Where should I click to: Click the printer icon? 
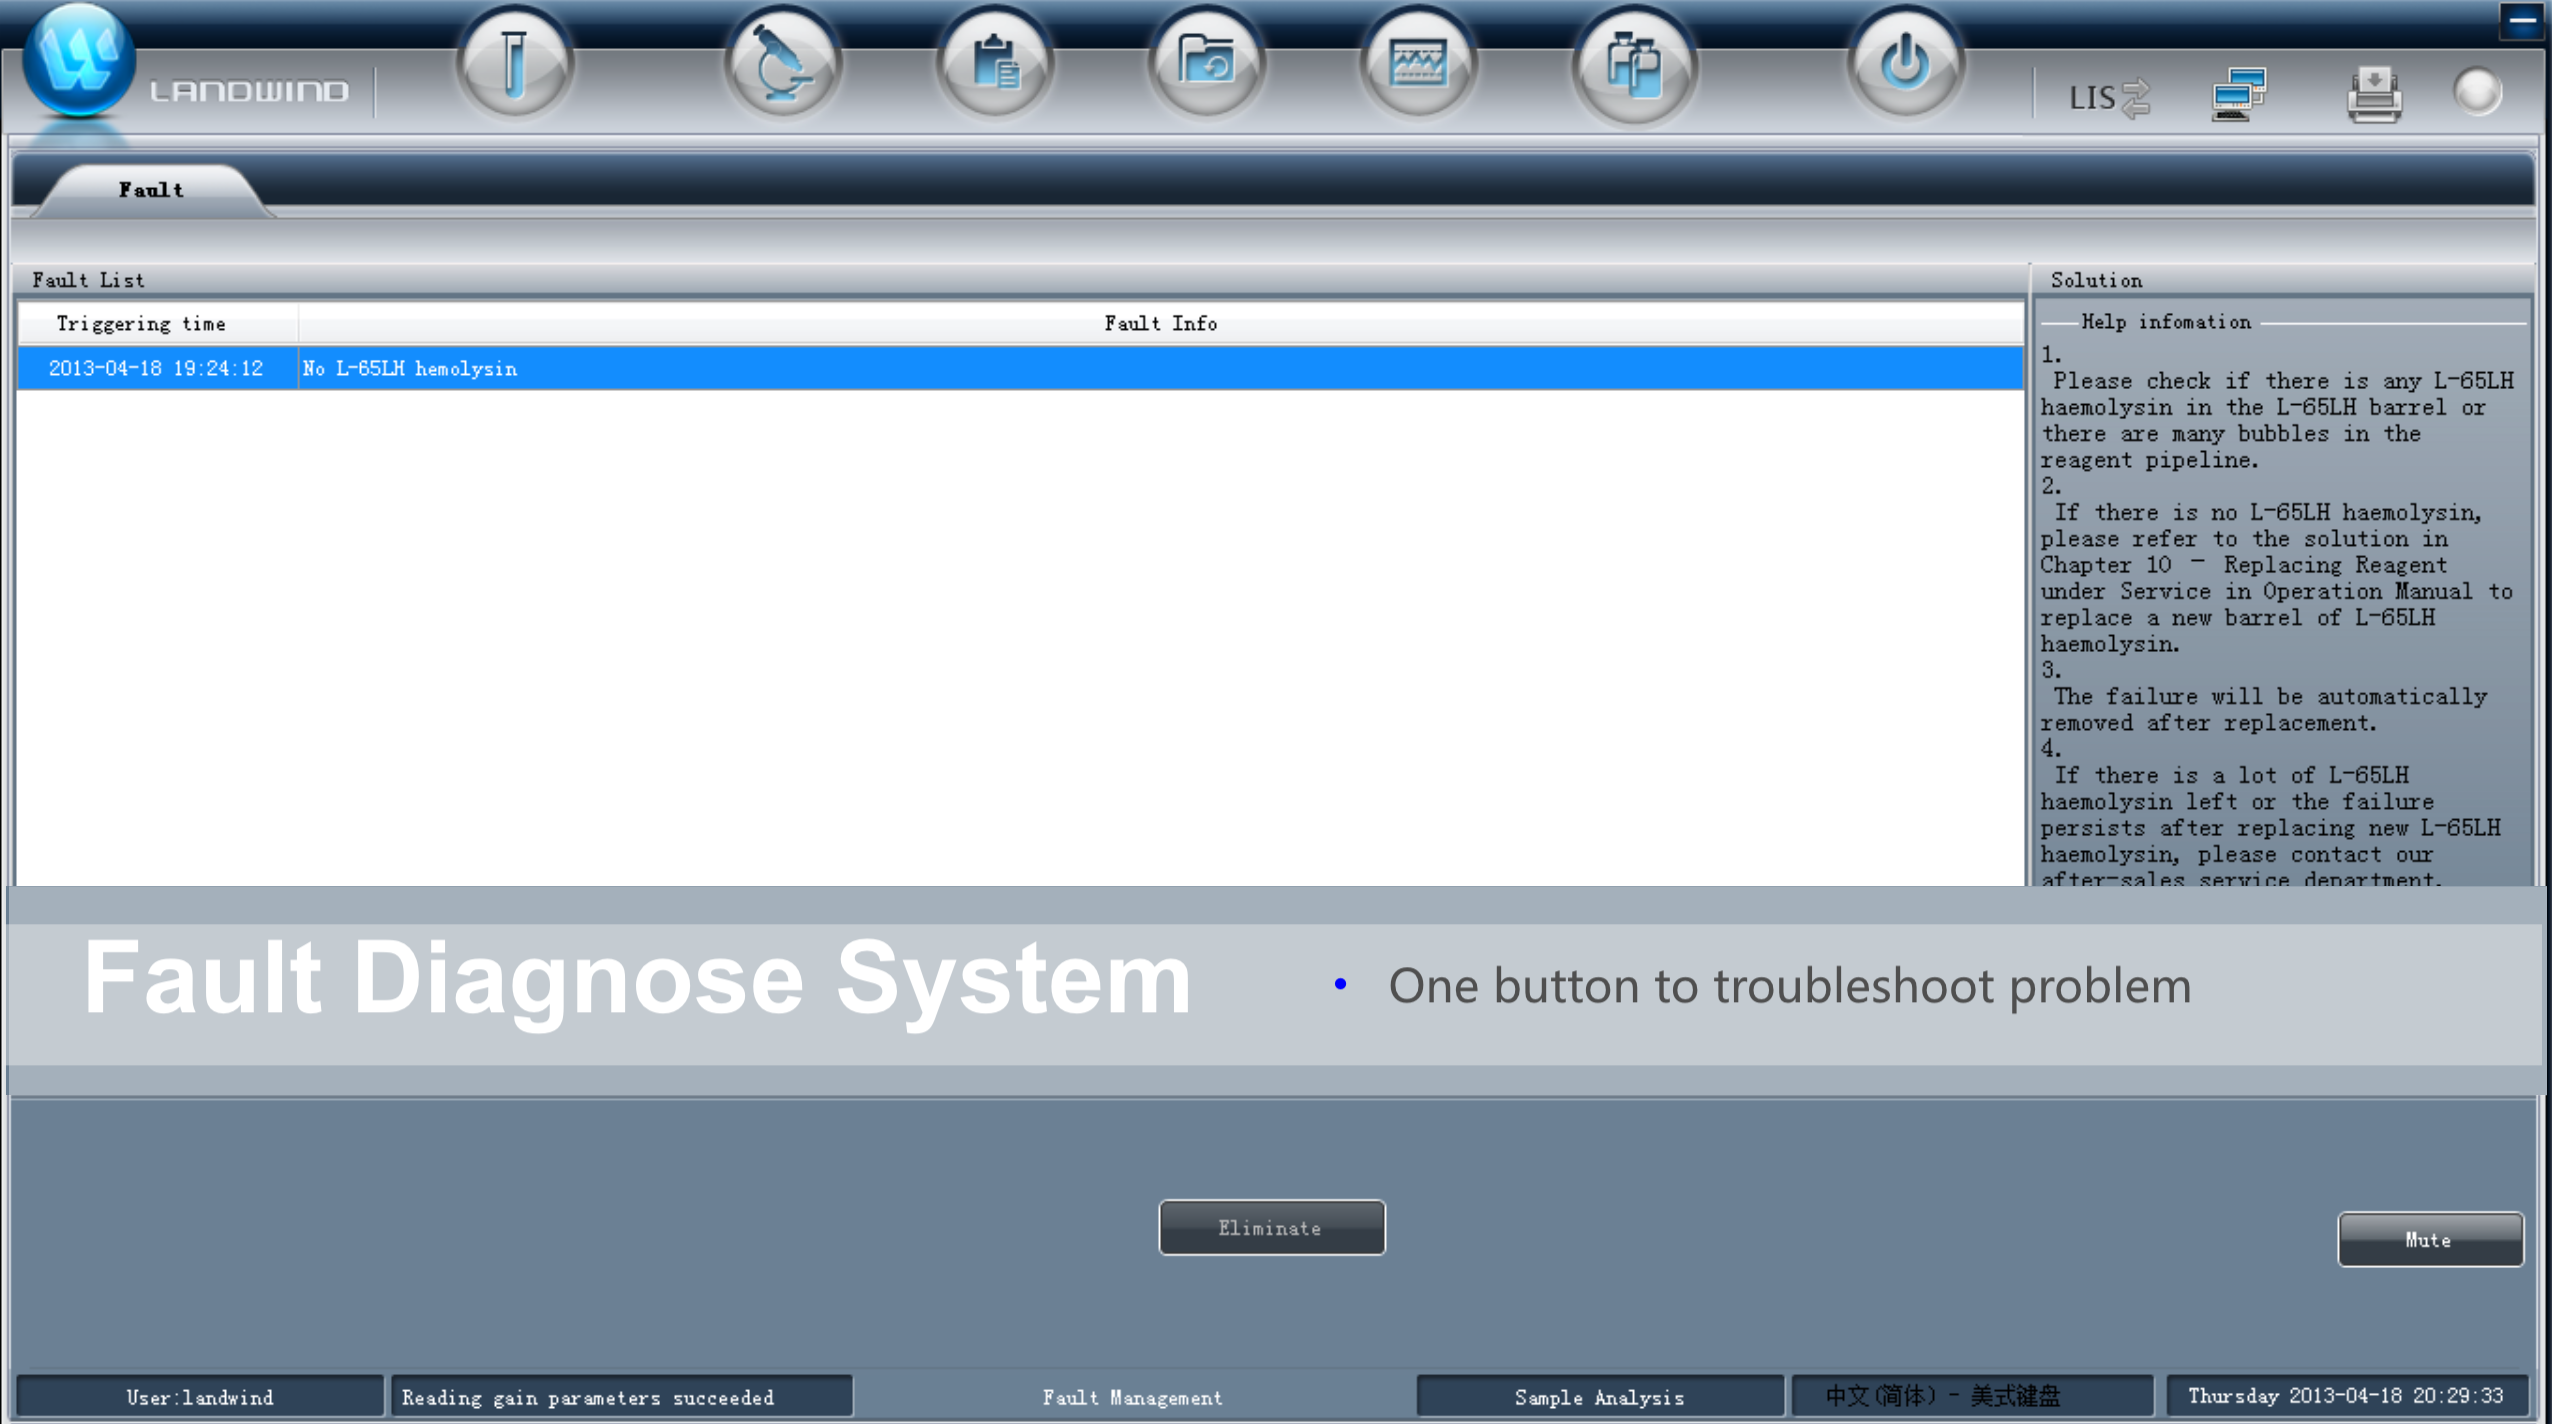pyautogui.click(x=2374, y=95)
